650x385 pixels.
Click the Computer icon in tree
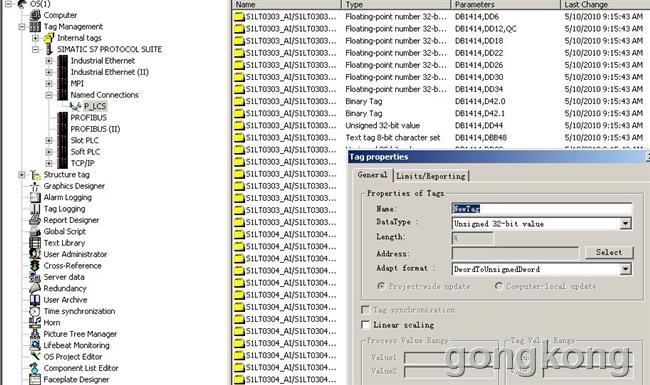35,15
